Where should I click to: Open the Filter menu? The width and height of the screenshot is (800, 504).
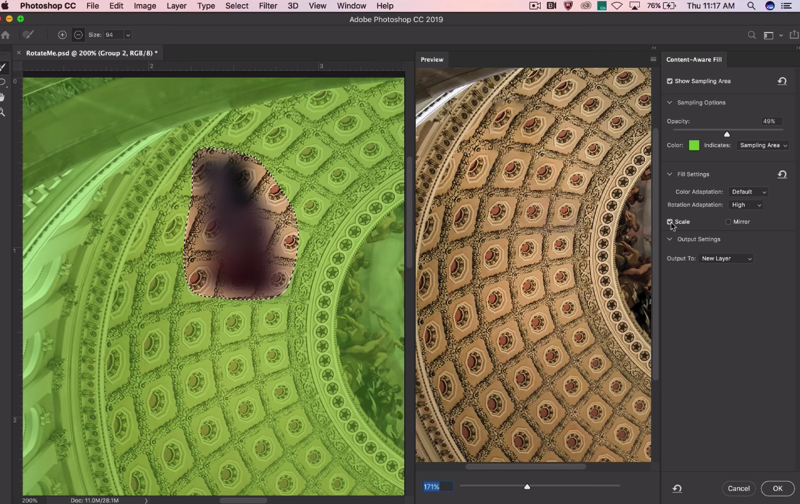[x=268, y=6]
